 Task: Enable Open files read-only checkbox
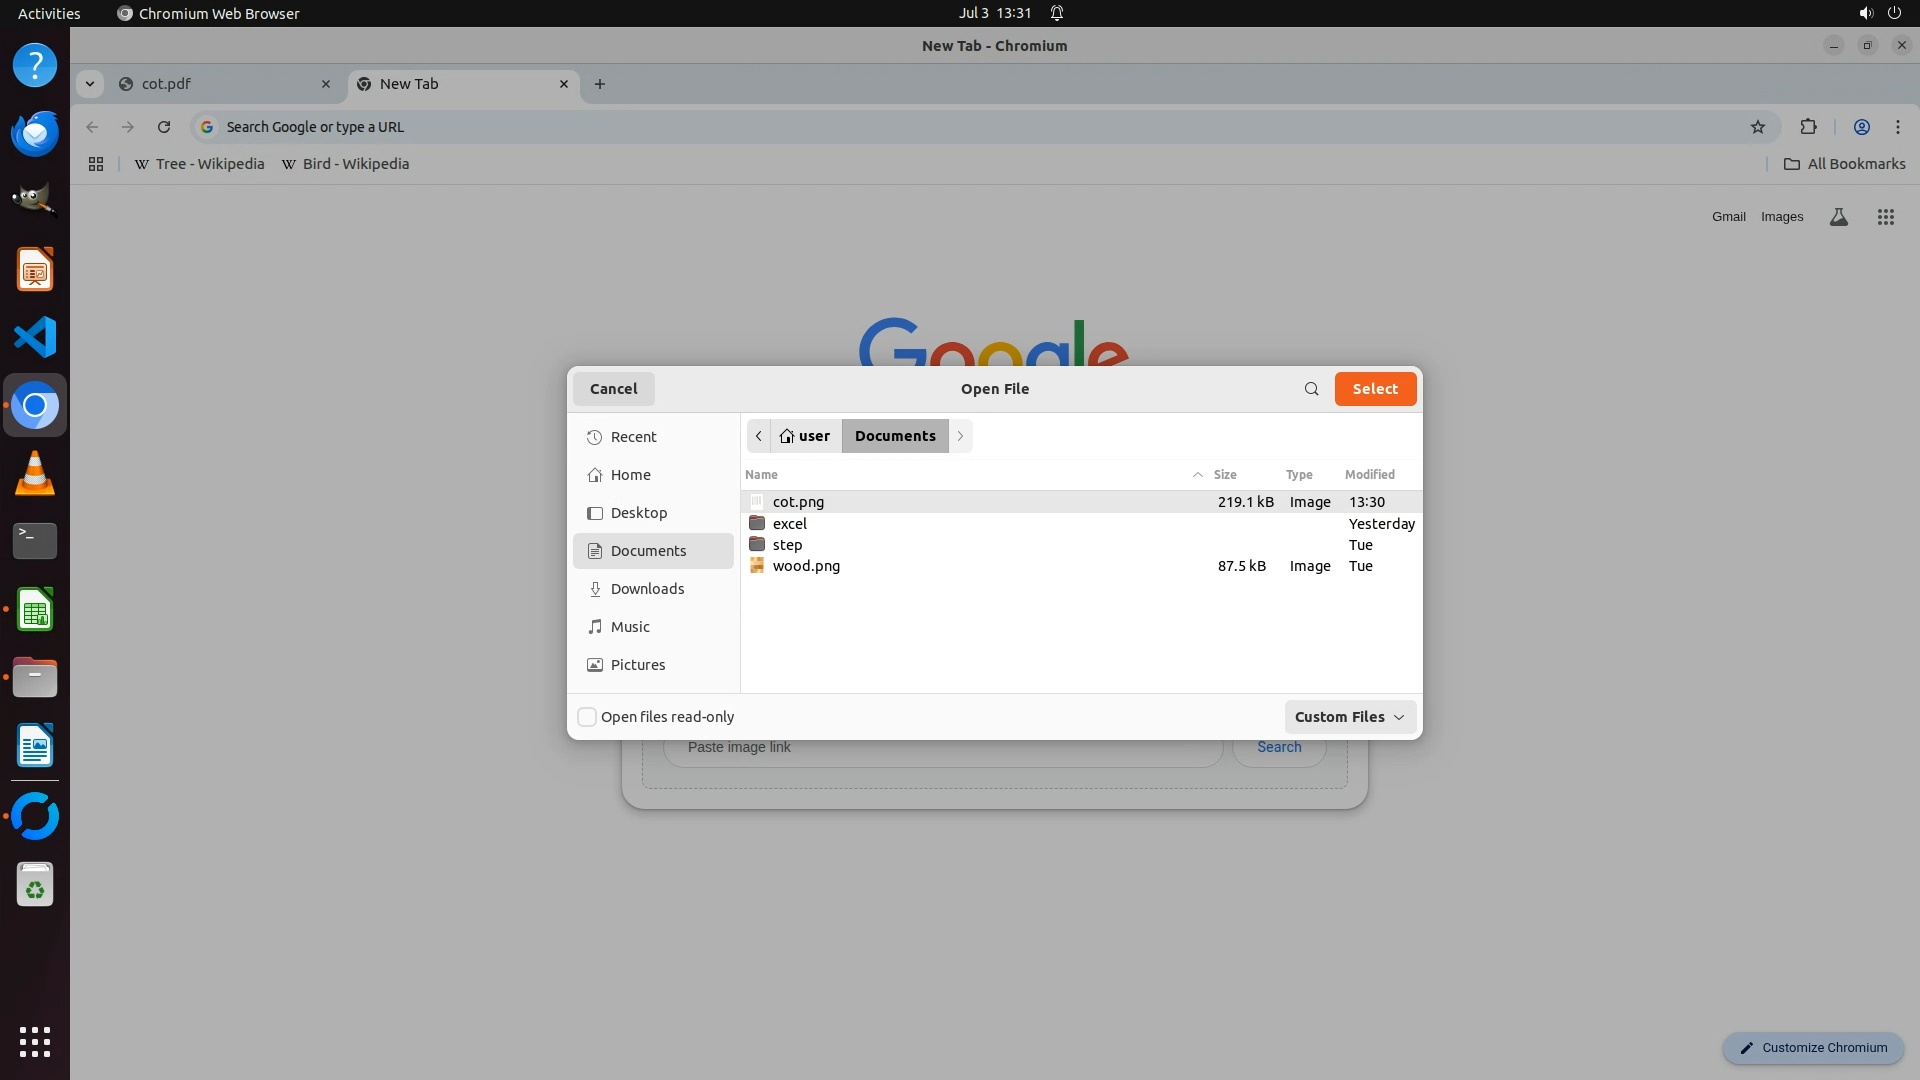coord(588,717)
